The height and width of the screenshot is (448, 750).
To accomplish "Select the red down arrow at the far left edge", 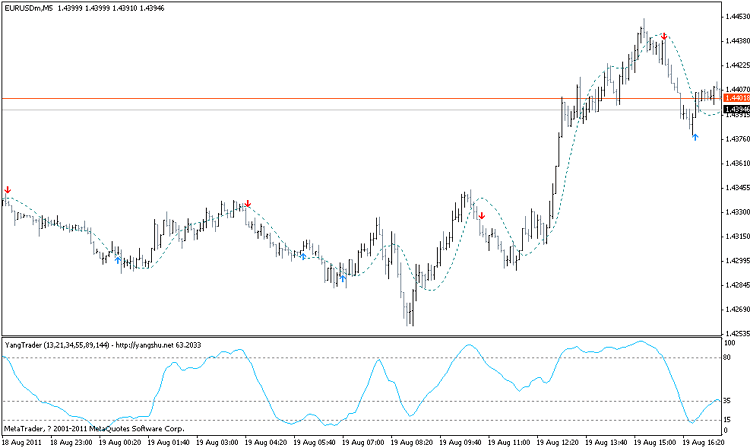I will (8, 190).
